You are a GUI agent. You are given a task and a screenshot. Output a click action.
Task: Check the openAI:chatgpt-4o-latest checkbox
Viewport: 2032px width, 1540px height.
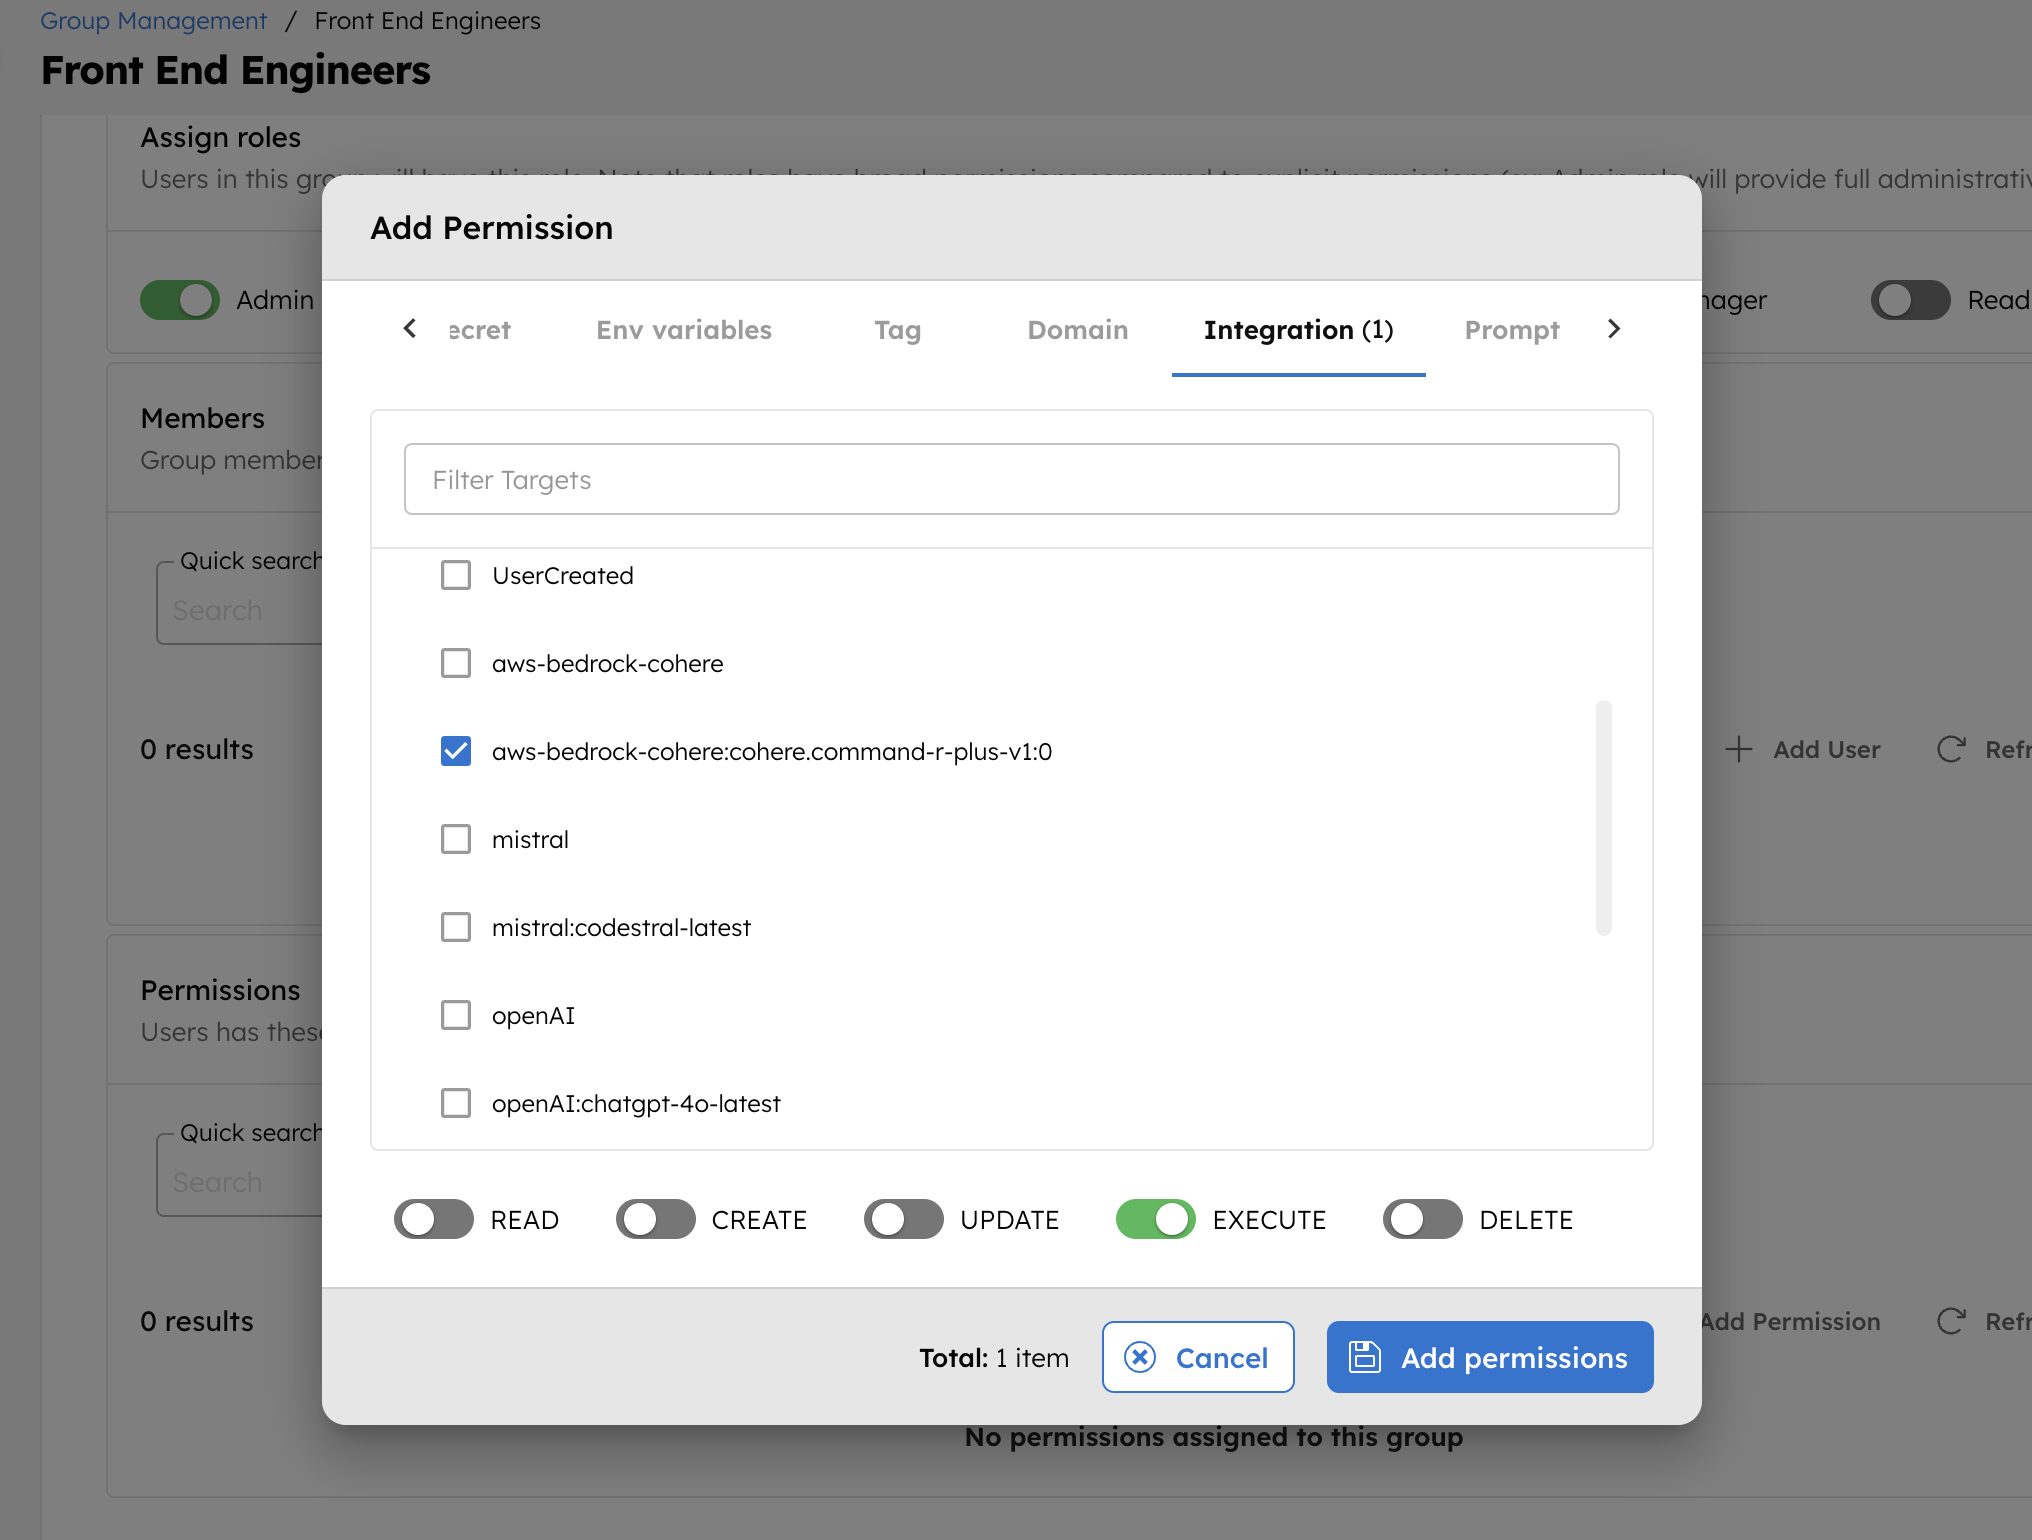[456, 1103]
